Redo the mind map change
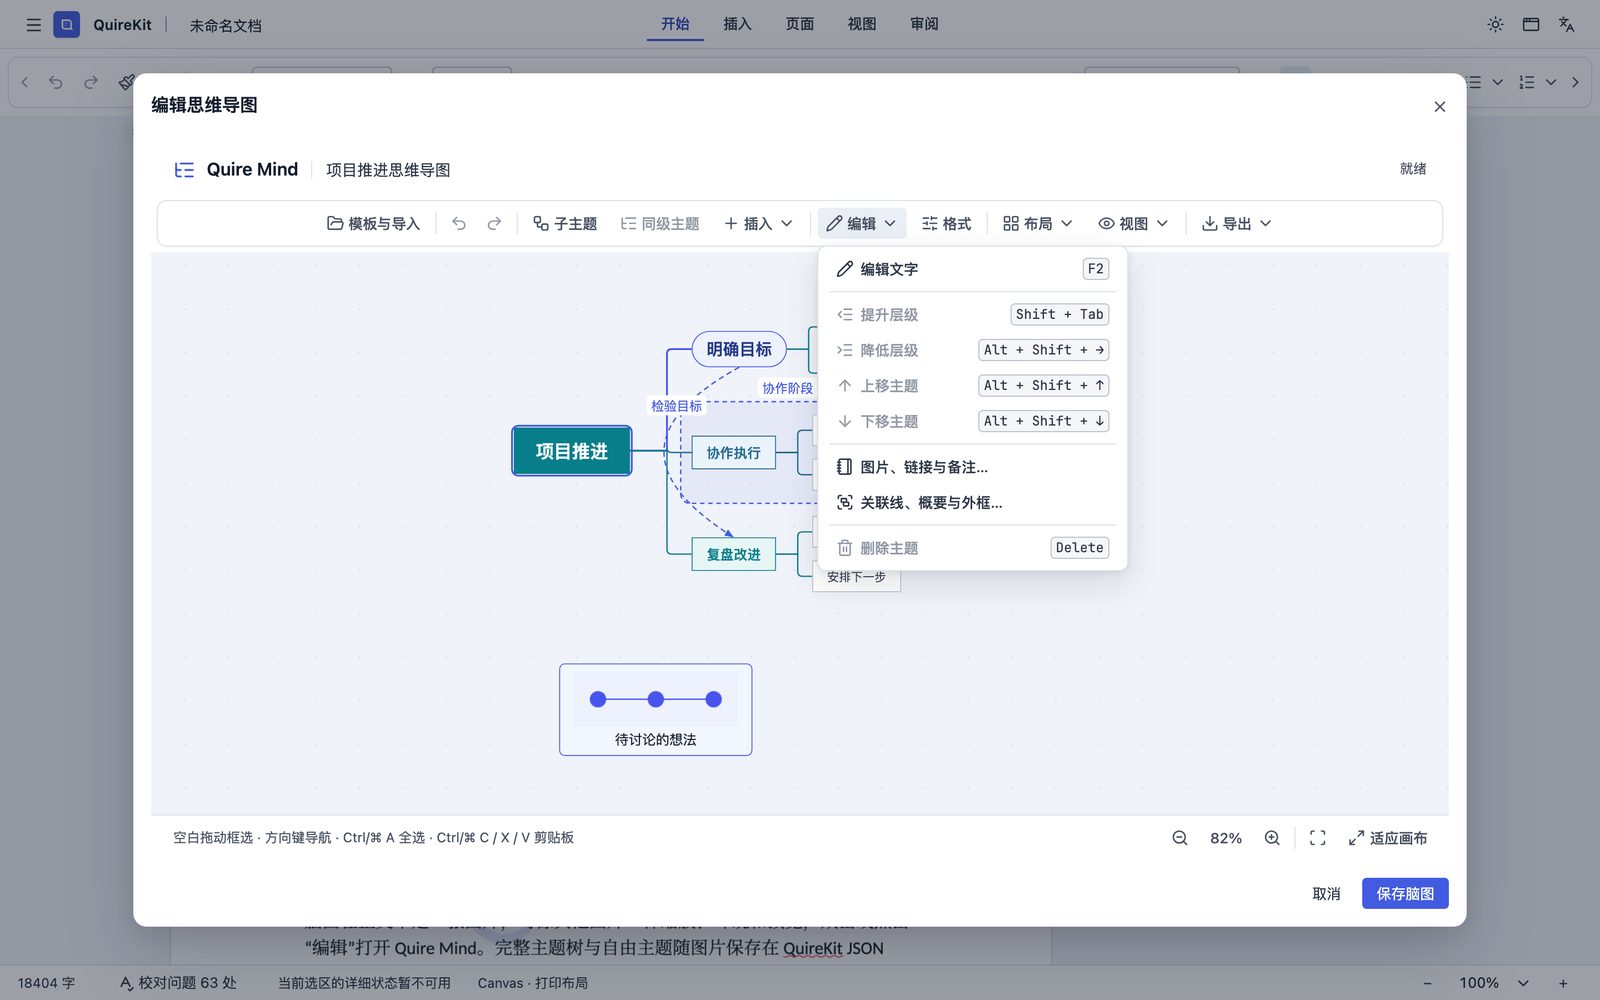The width and height of the screenshot is (1600, 1000). (x=494, y=224)
